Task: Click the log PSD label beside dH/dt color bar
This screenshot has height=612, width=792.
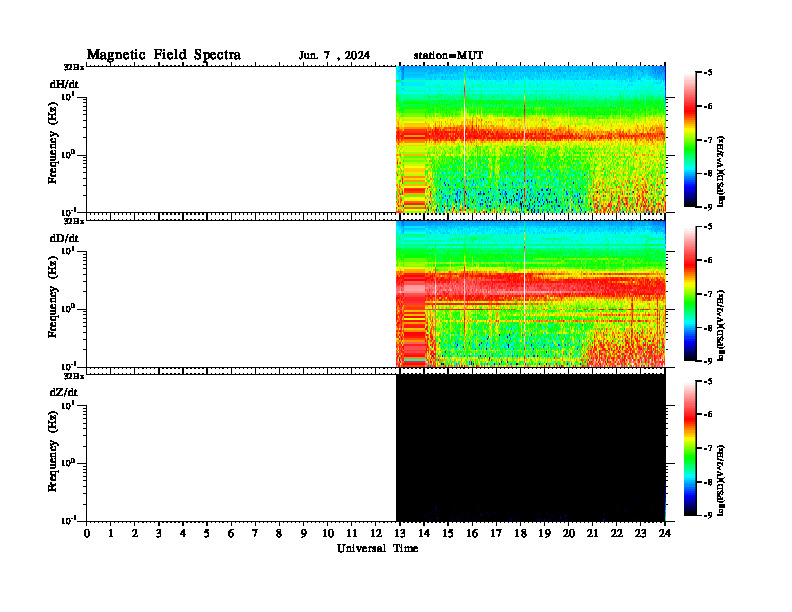Action: point(721,172)
